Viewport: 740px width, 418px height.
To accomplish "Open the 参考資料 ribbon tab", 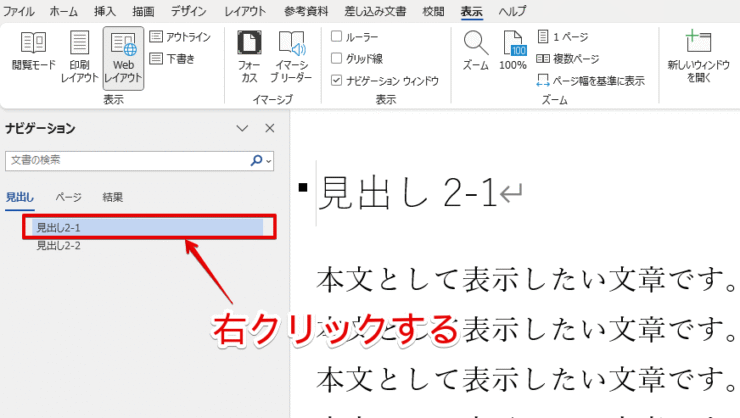I will (x=306, y=11).
